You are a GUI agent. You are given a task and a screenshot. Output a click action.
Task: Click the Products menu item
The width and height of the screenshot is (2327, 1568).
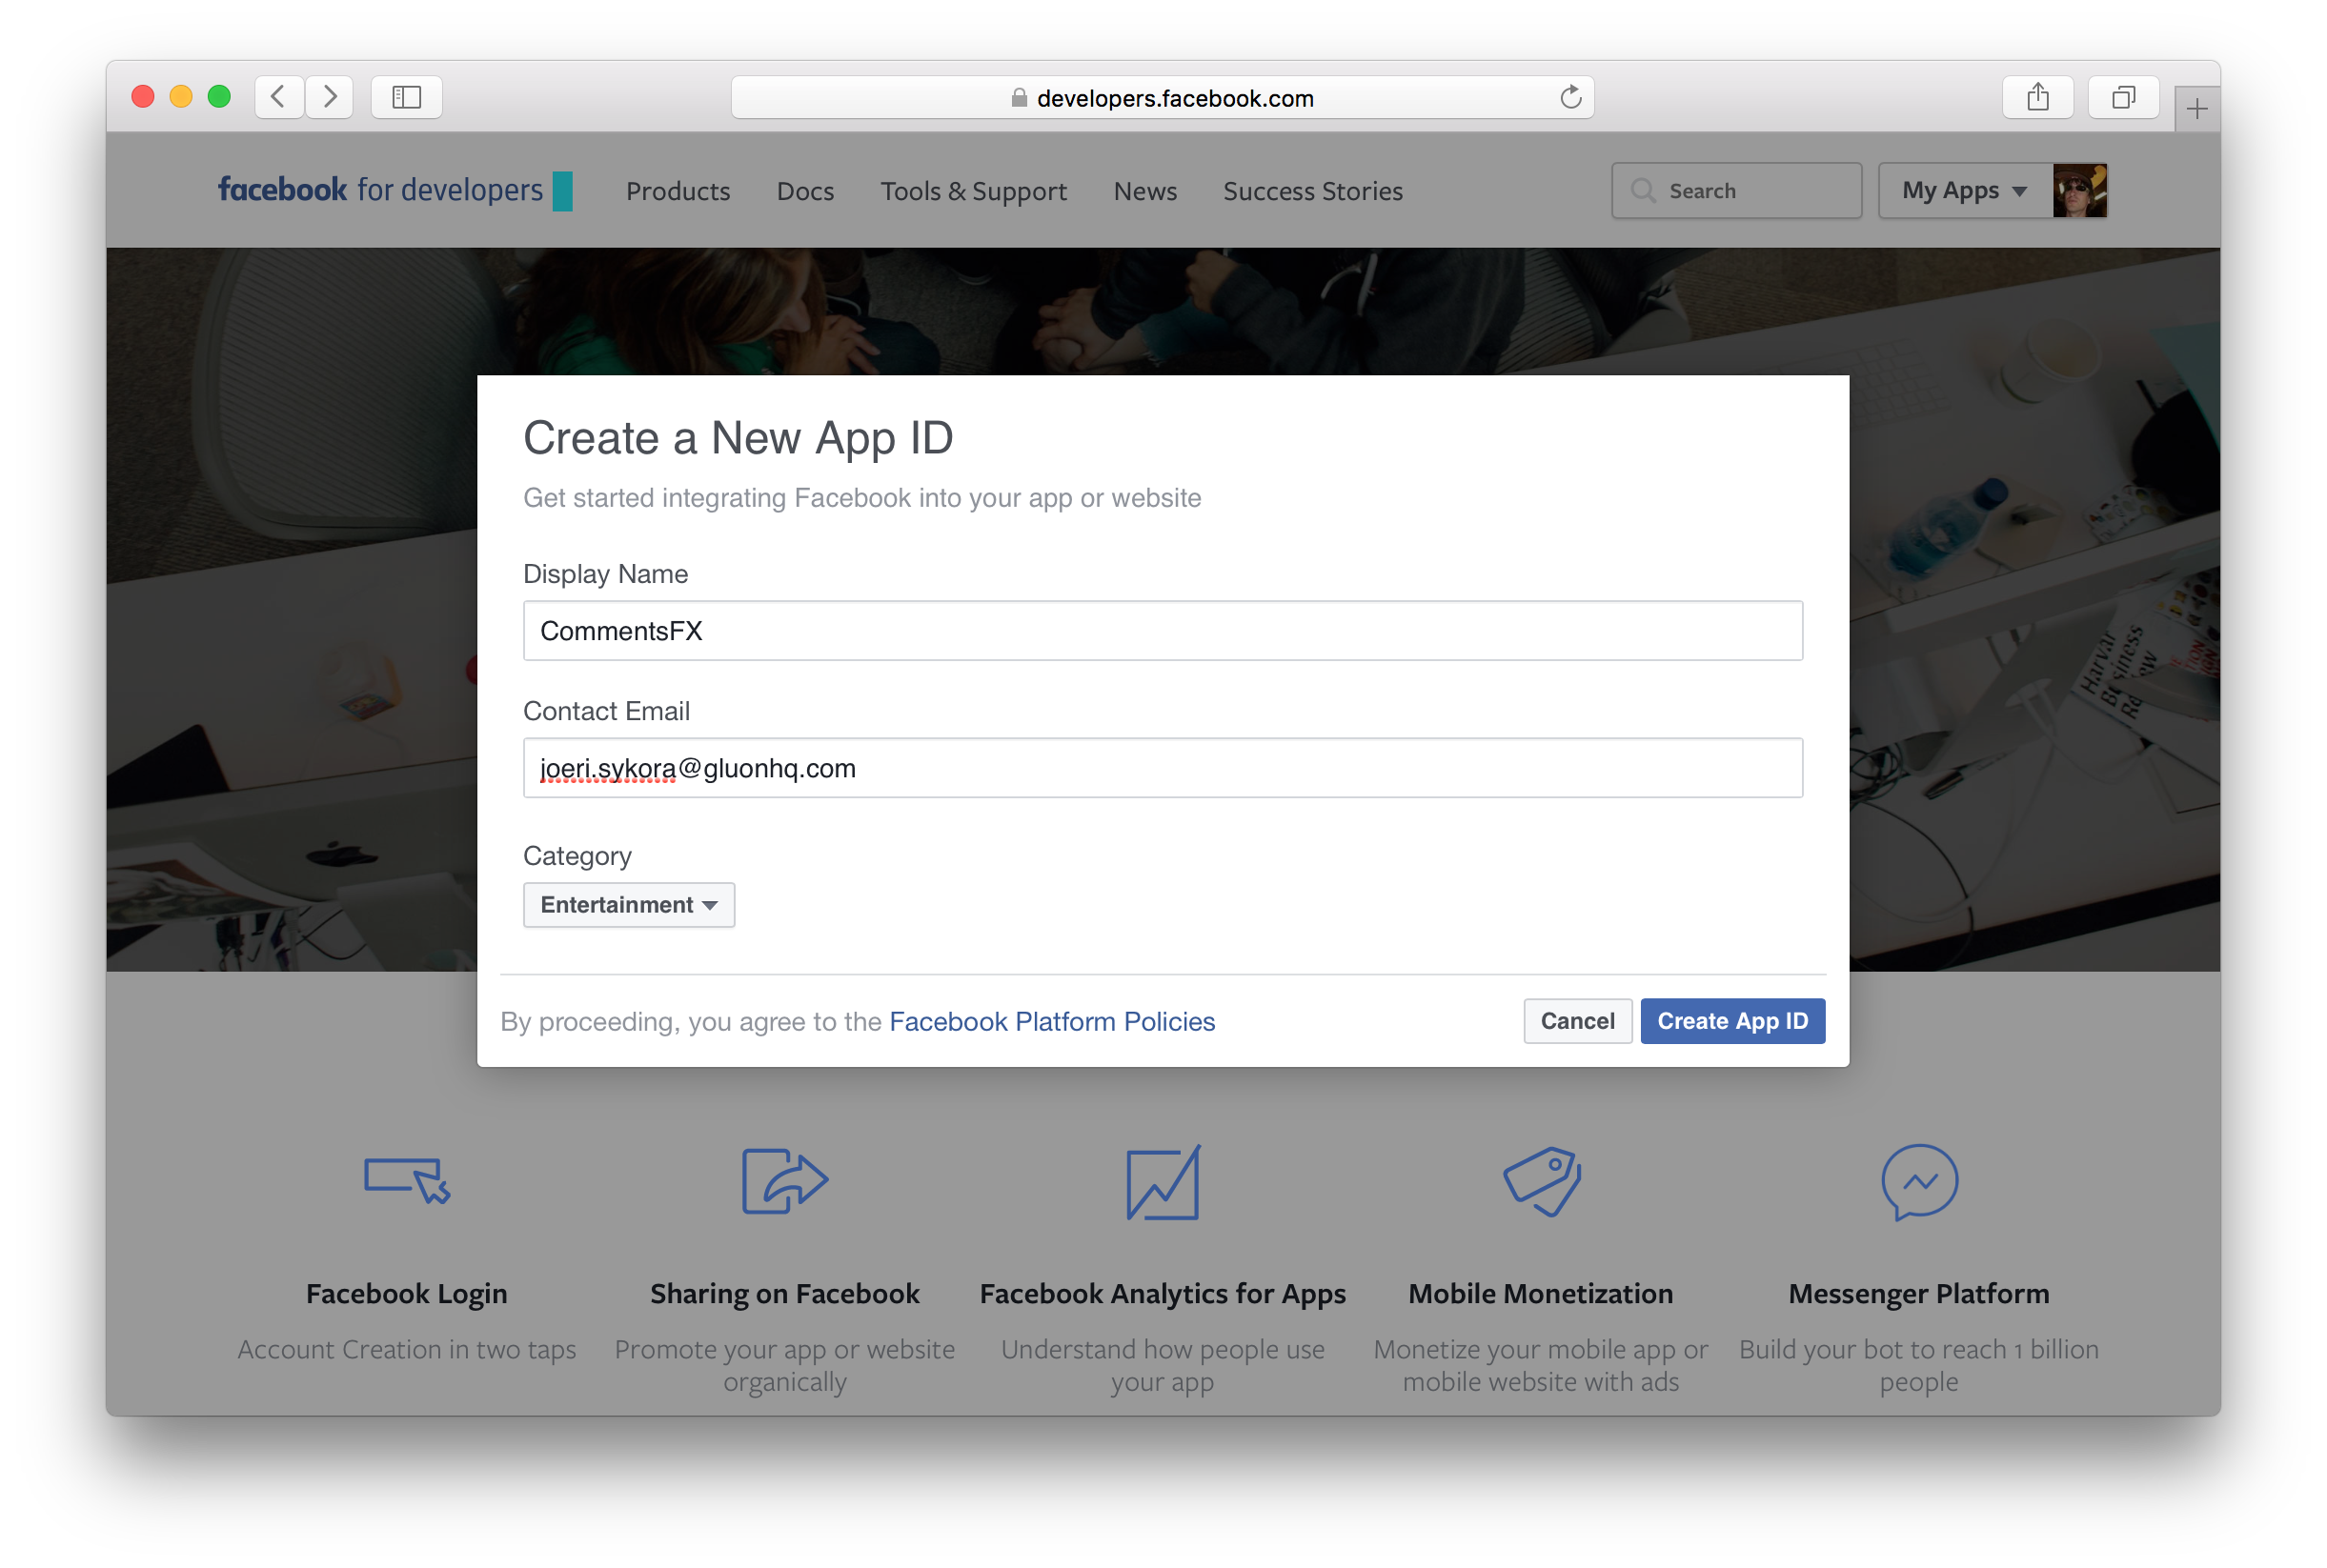(678, 191)
